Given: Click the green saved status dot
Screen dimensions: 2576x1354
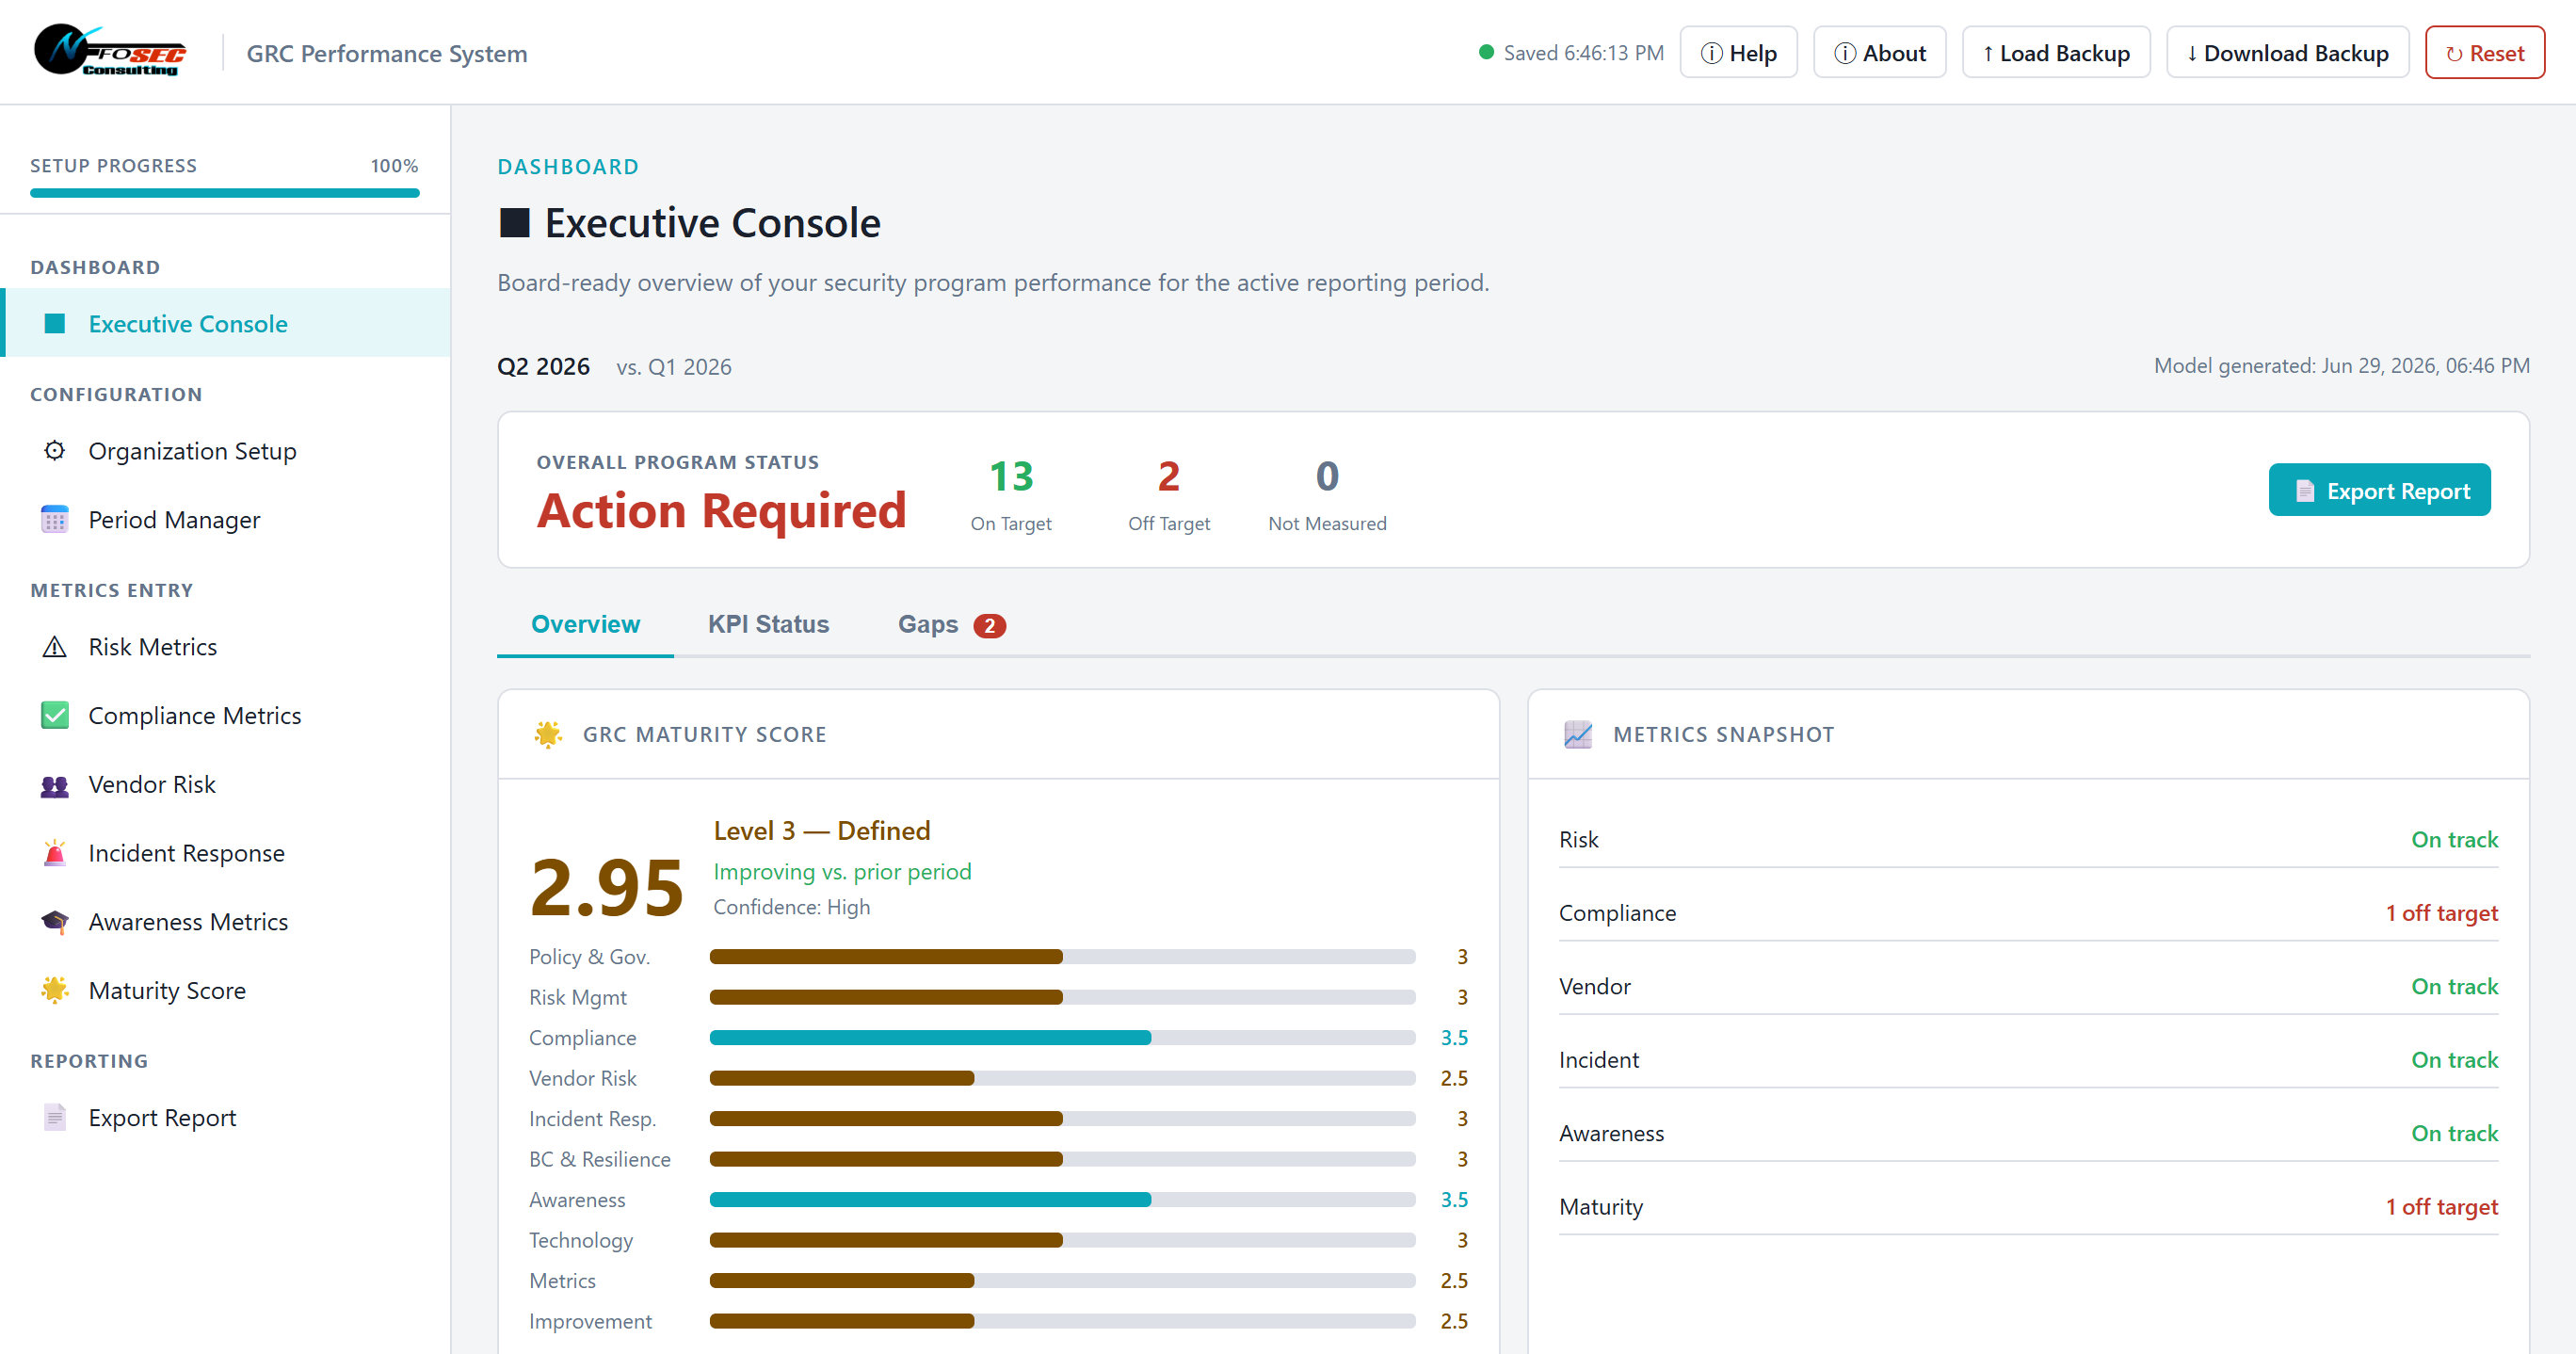Looking at the screenshot, I should click(1486, 52).
